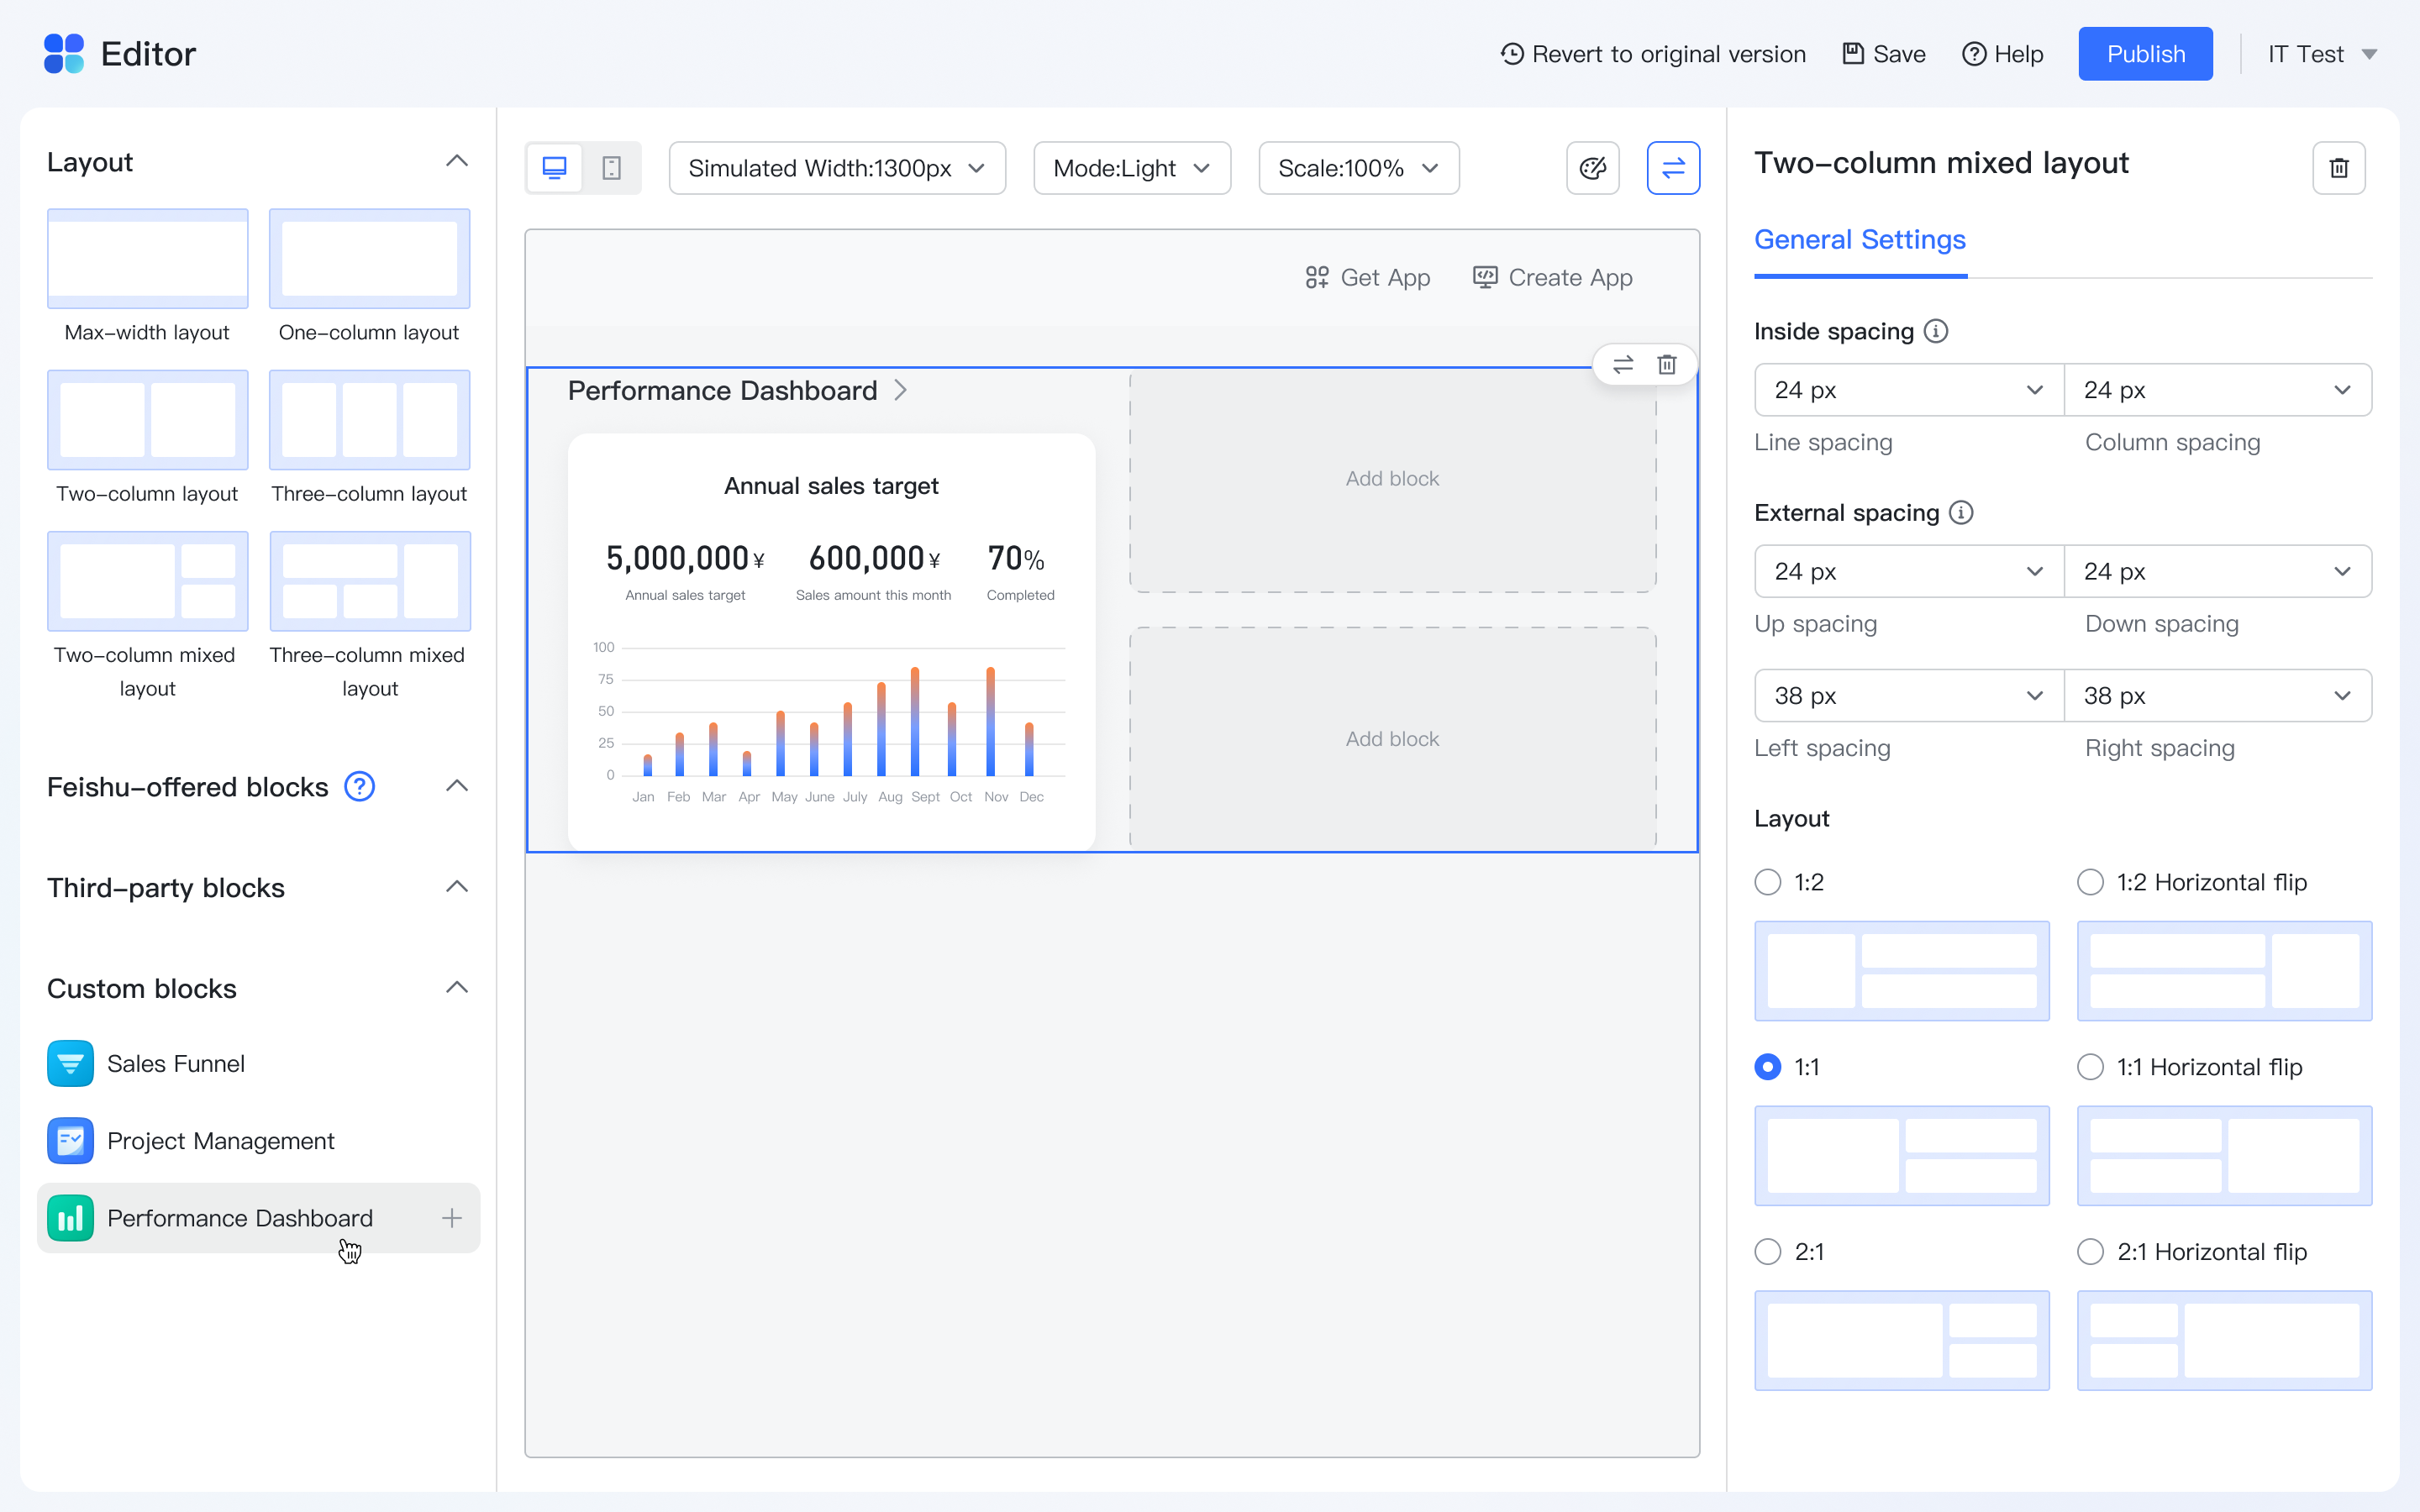This screenshot has width=2420, height=1512.
Task: Choose the 2:1 layout radio button
Action: pos(1768,1252)
